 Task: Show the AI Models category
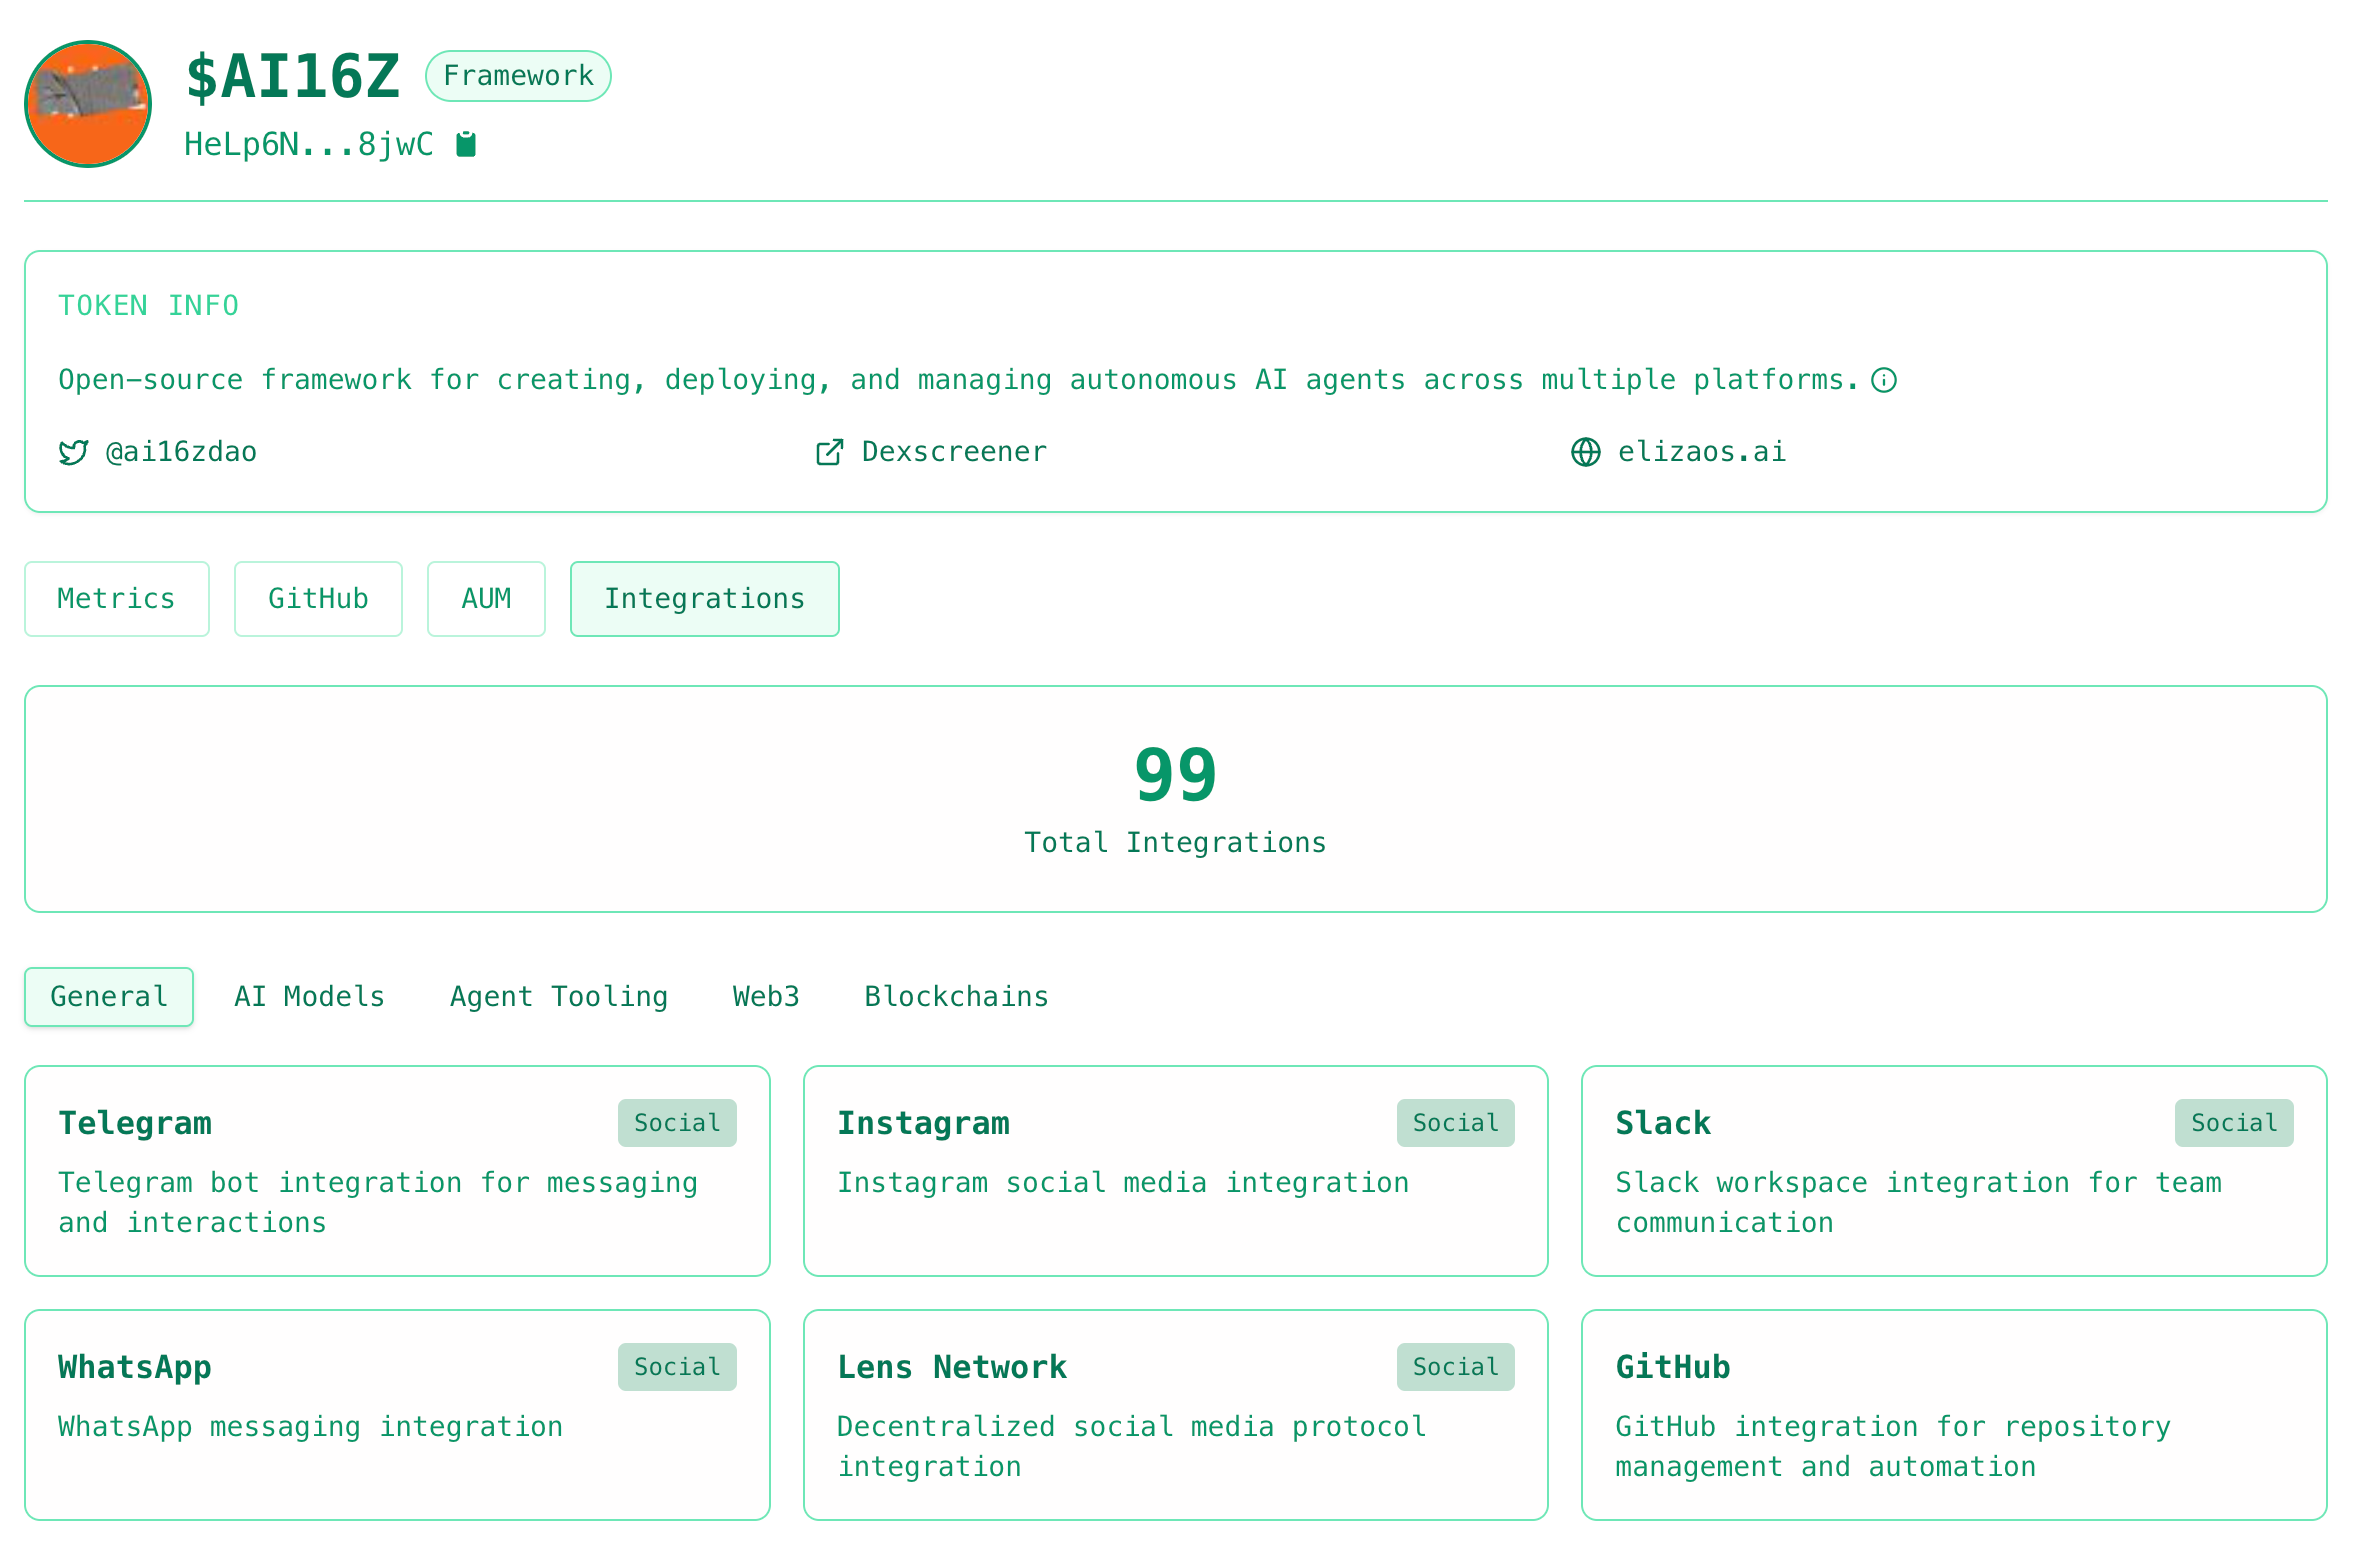(x=309, y=997)
